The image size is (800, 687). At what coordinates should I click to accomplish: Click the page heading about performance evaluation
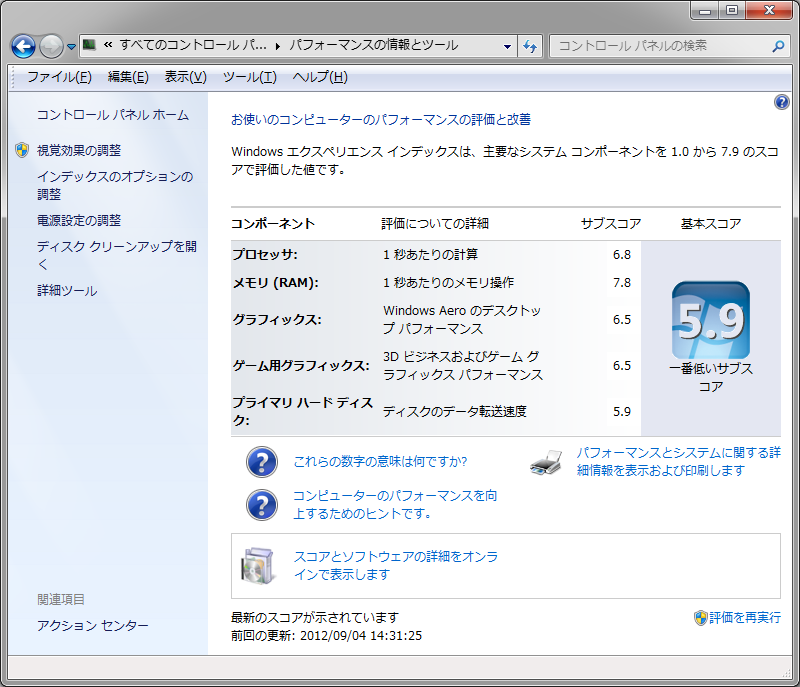pos(381,120)
